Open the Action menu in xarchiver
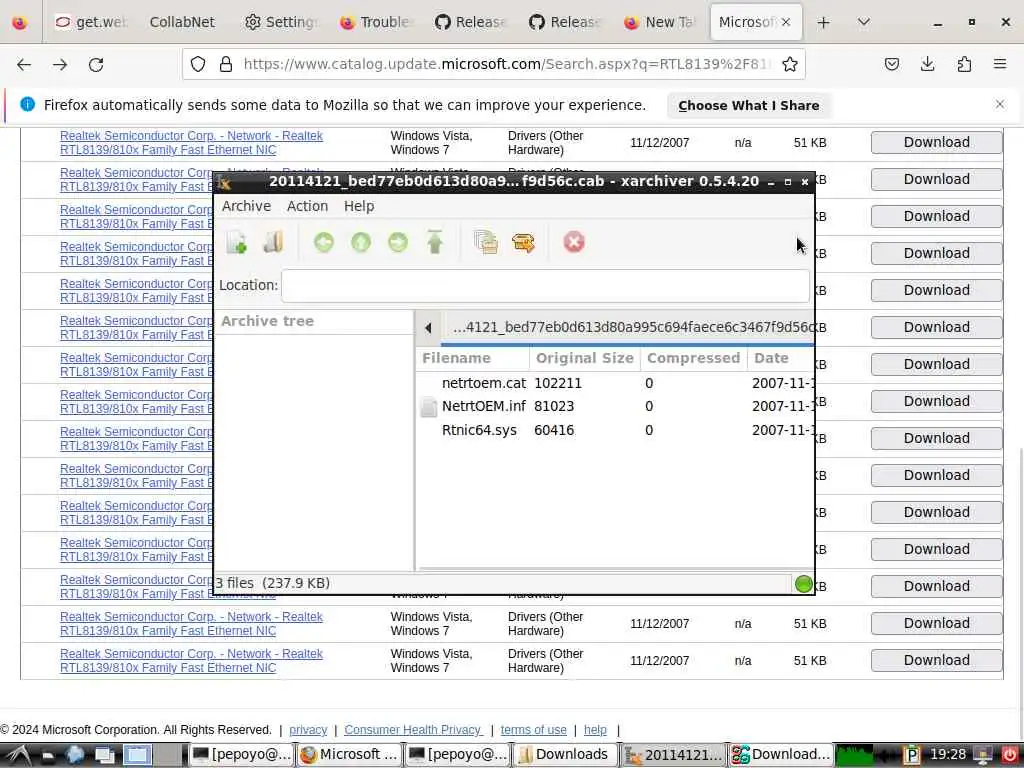 pos(307,206)
